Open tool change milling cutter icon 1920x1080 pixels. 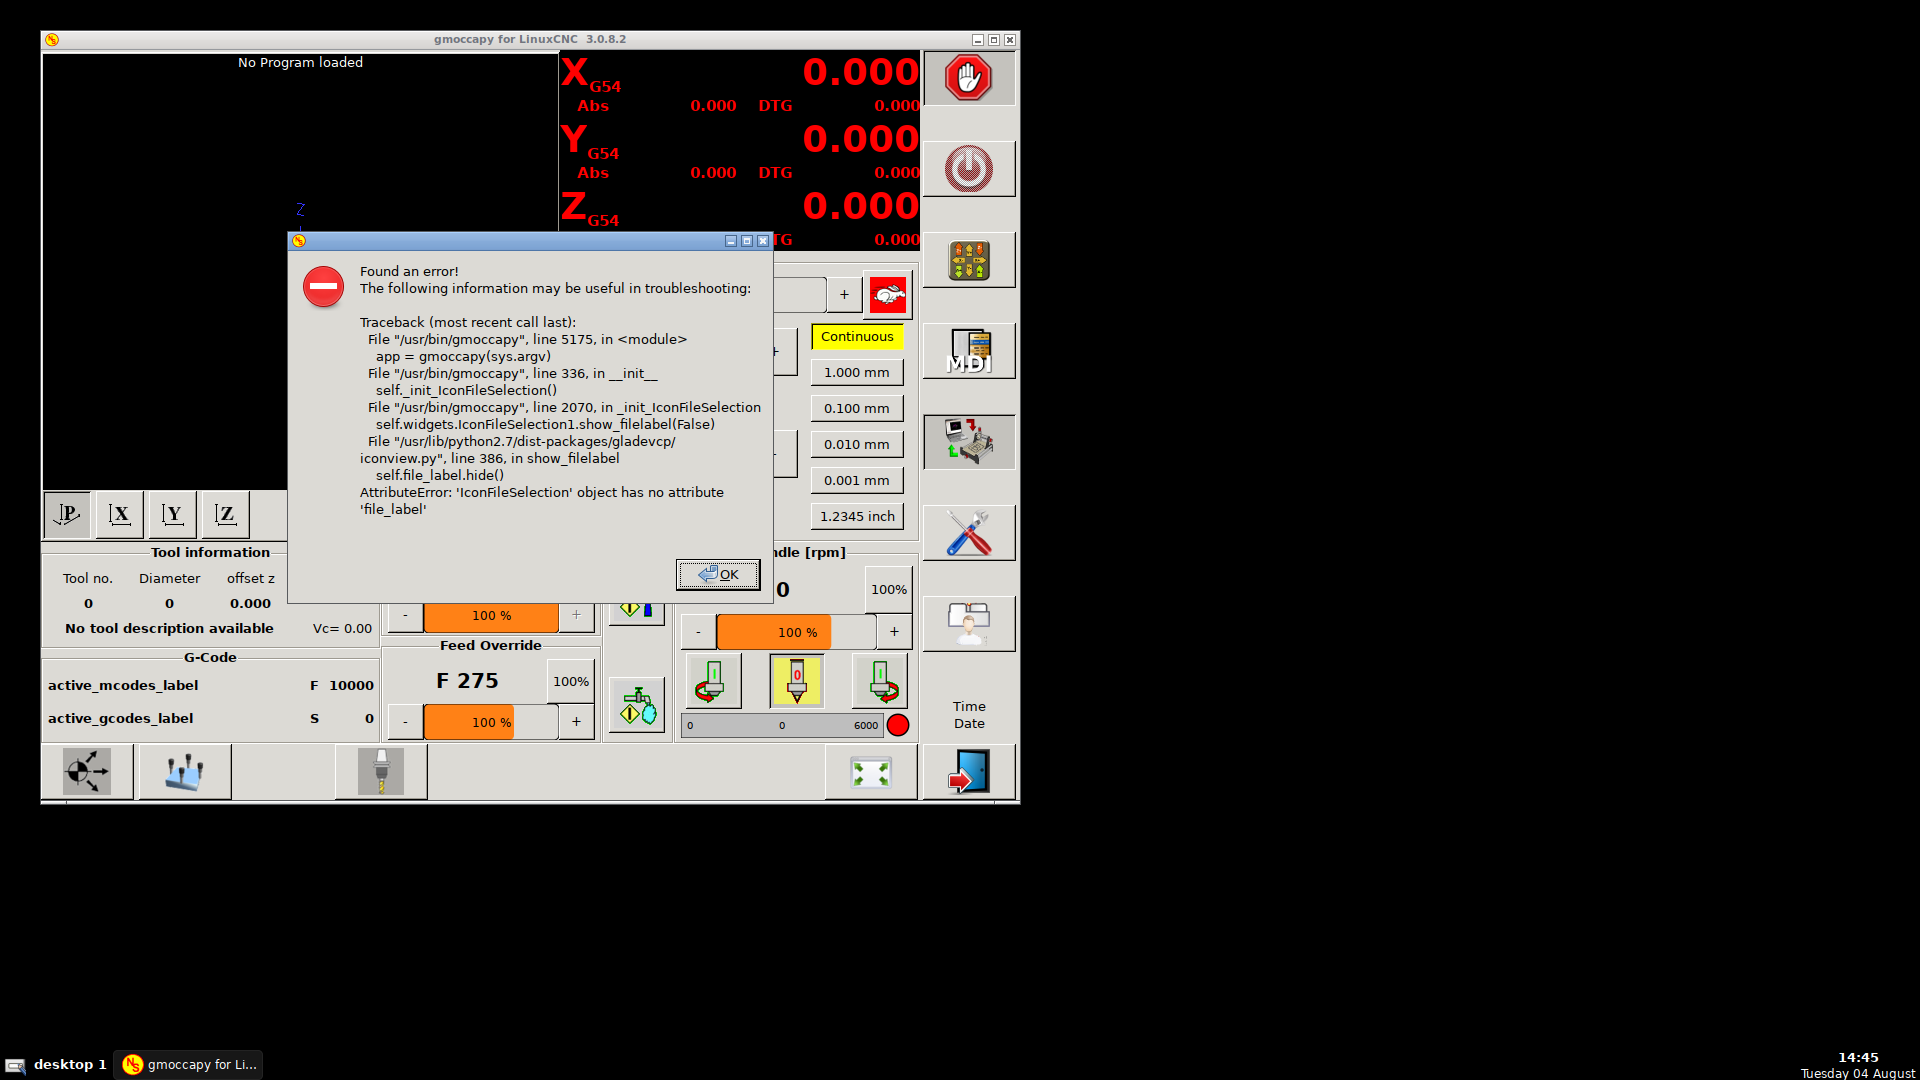(x=381, y=772)
